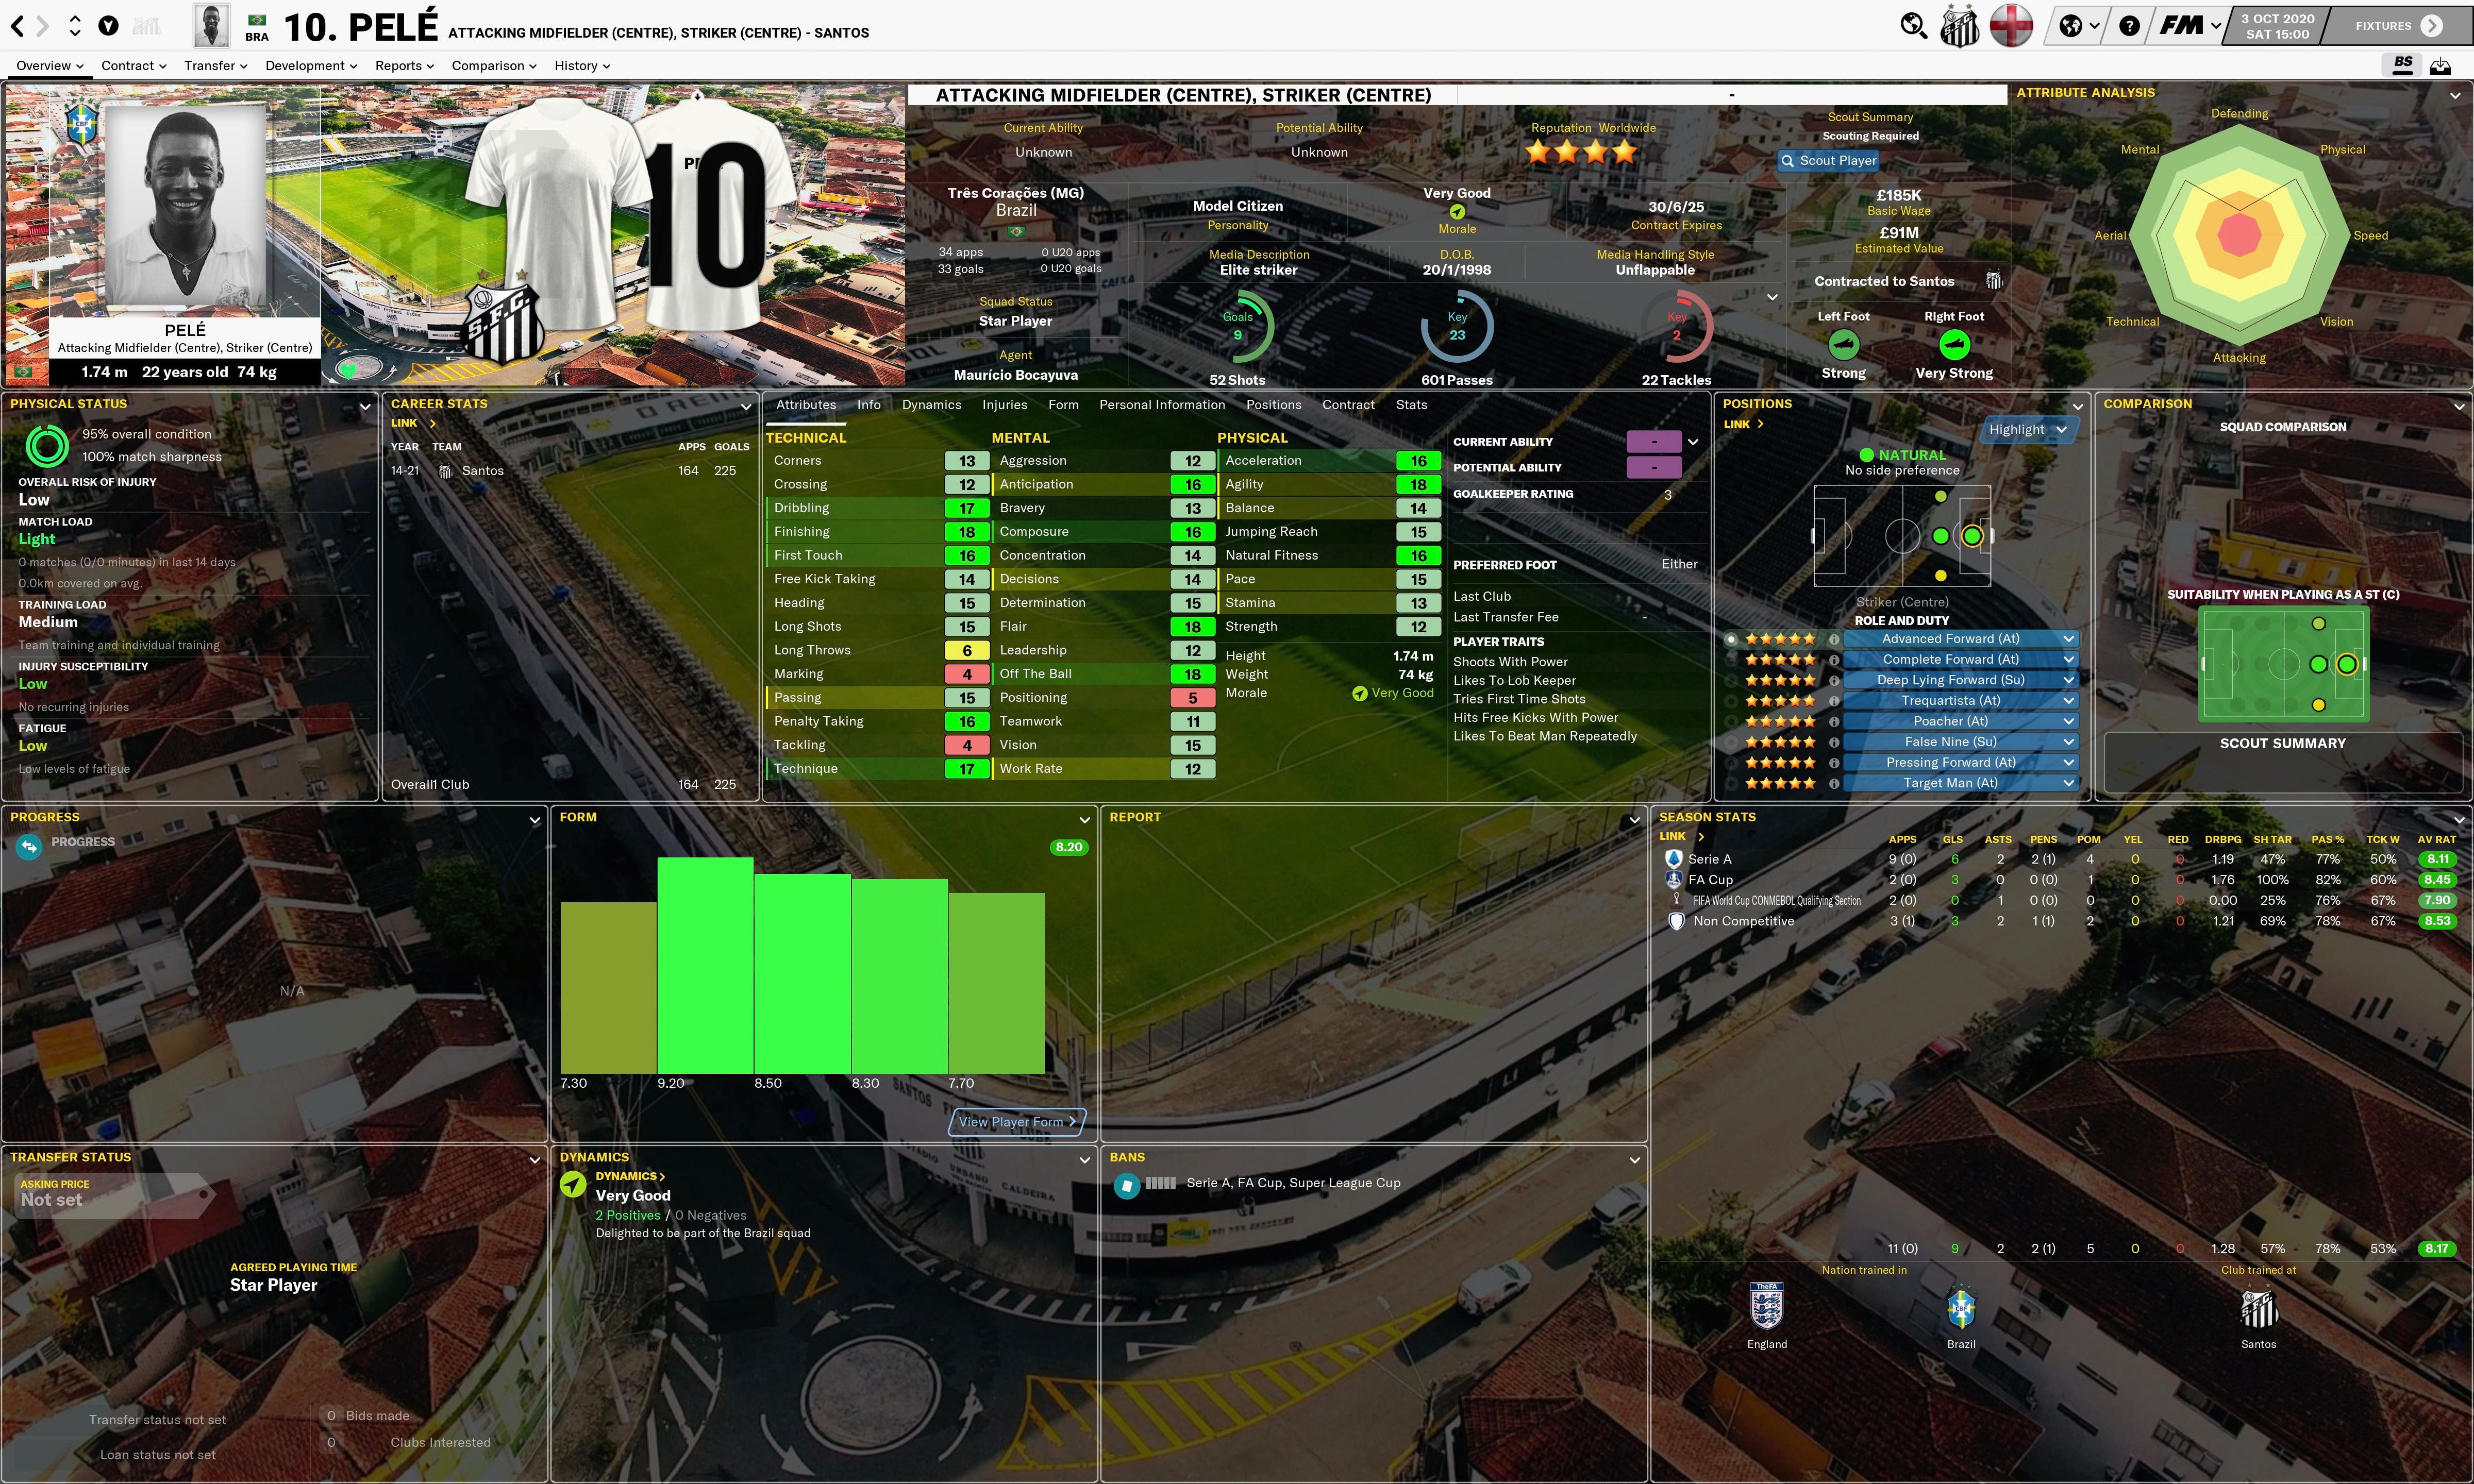Expand the Advanced Forward (At) role dropdown
Viewport: 2474px width, 1484px height.
[x=2068, y=639]
